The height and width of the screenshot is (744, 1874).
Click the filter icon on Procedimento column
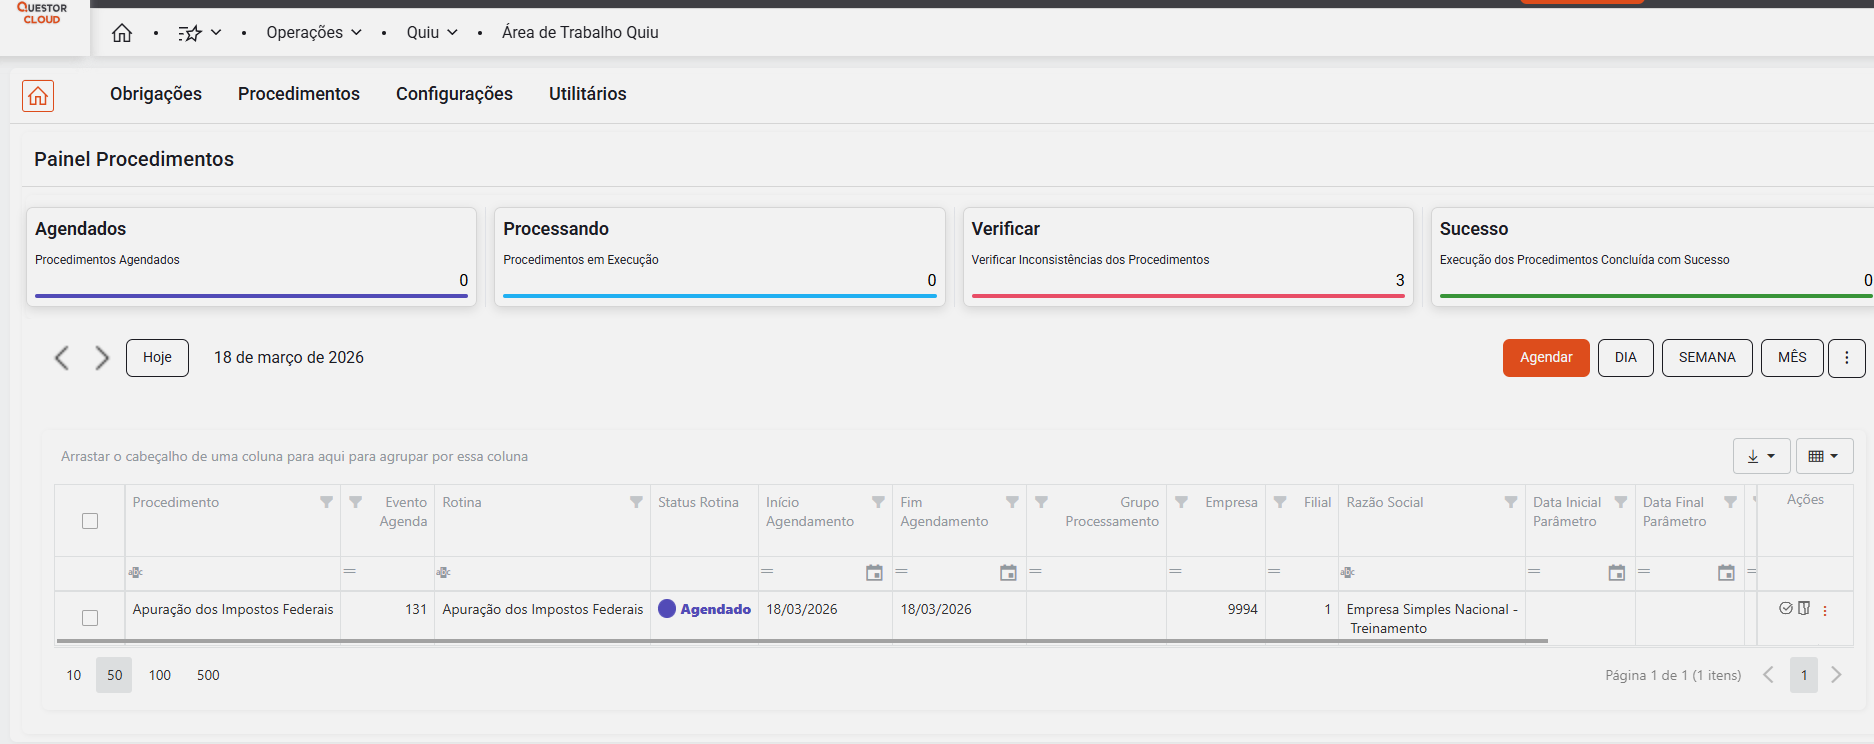click(x=326, y=502)
